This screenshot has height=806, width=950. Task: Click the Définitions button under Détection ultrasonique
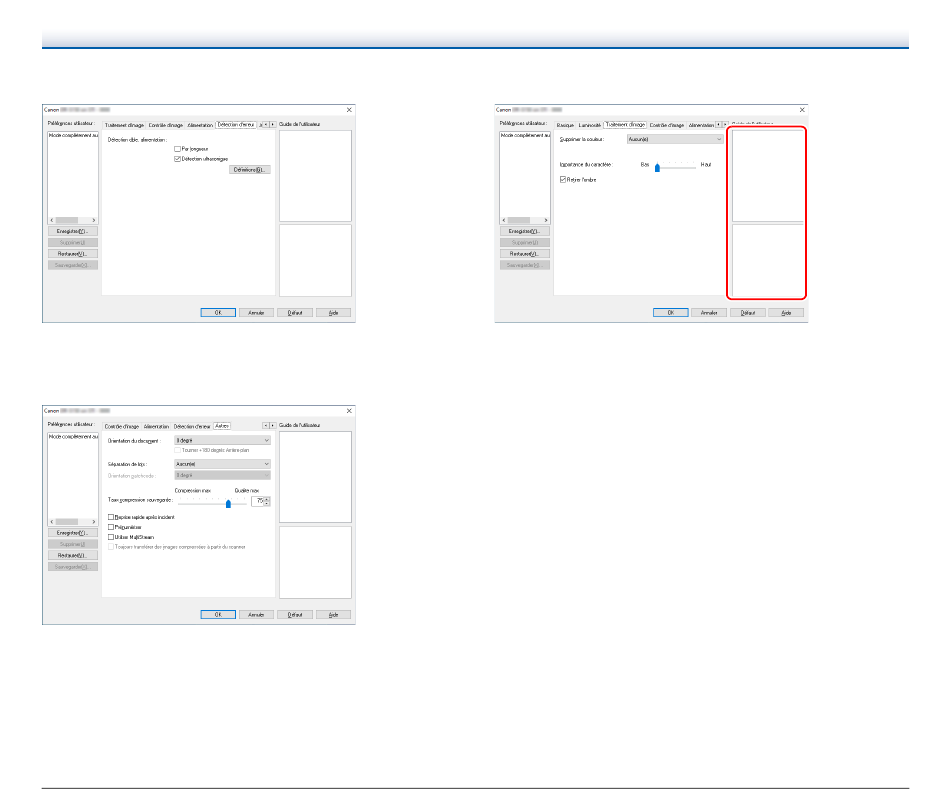click(x=250, y=170)
